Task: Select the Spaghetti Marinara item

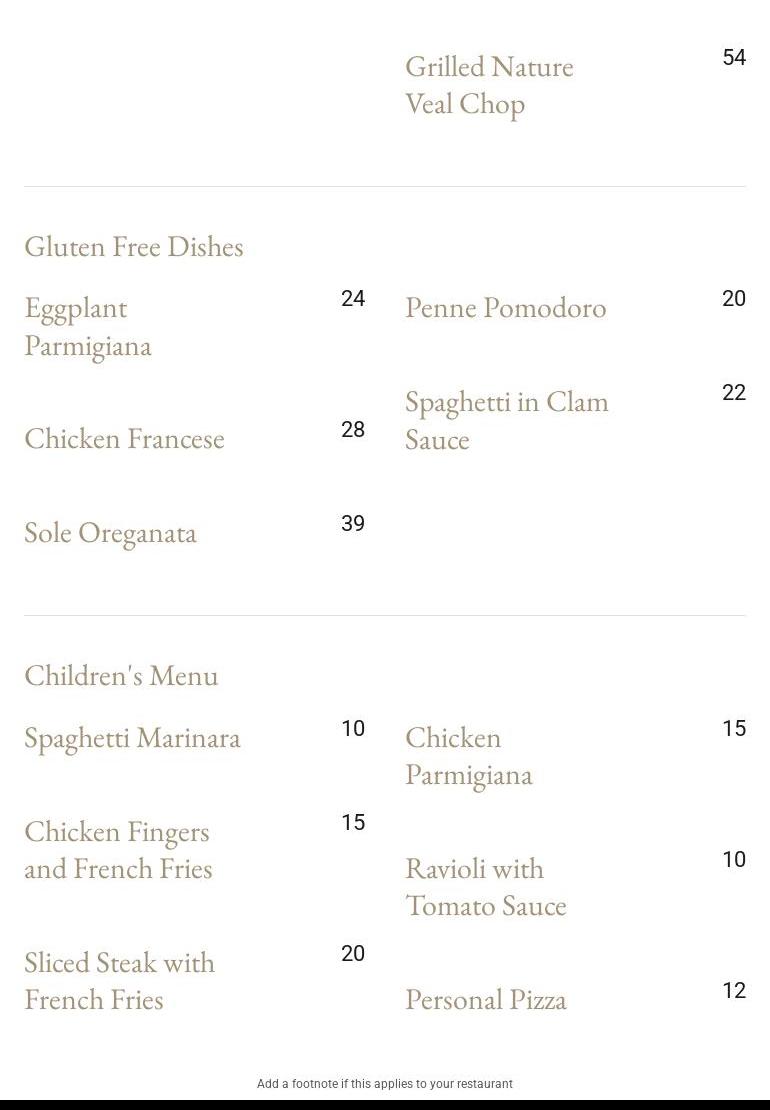Action: coord(132,738)
